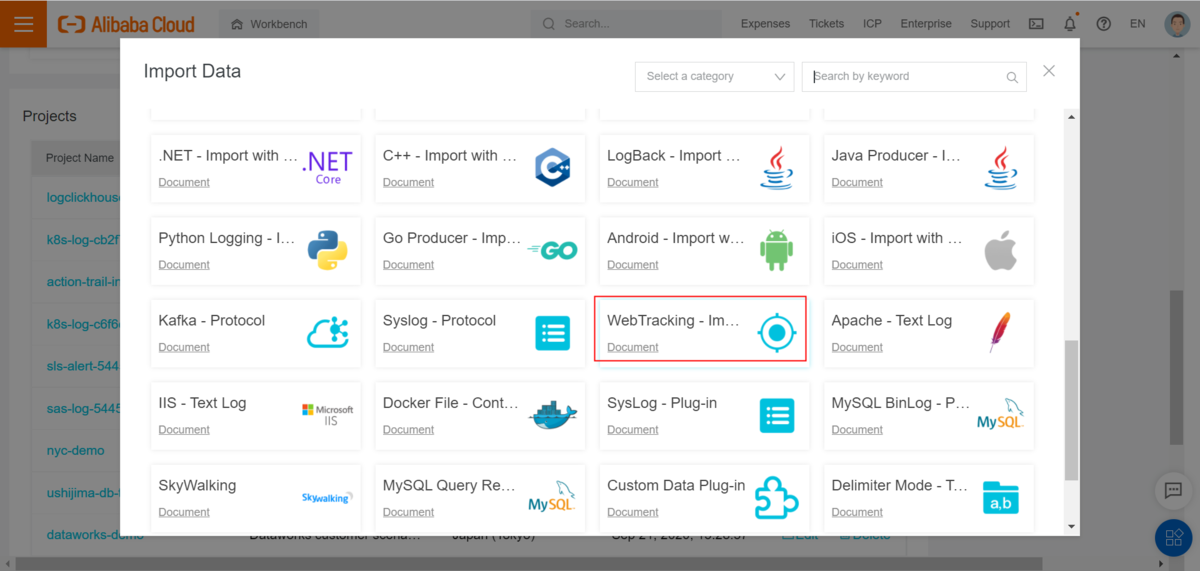The width and height of the screenshot is (1200, 571).
Task: Click the SkyWalking logo icon
Action: (327, 497)
